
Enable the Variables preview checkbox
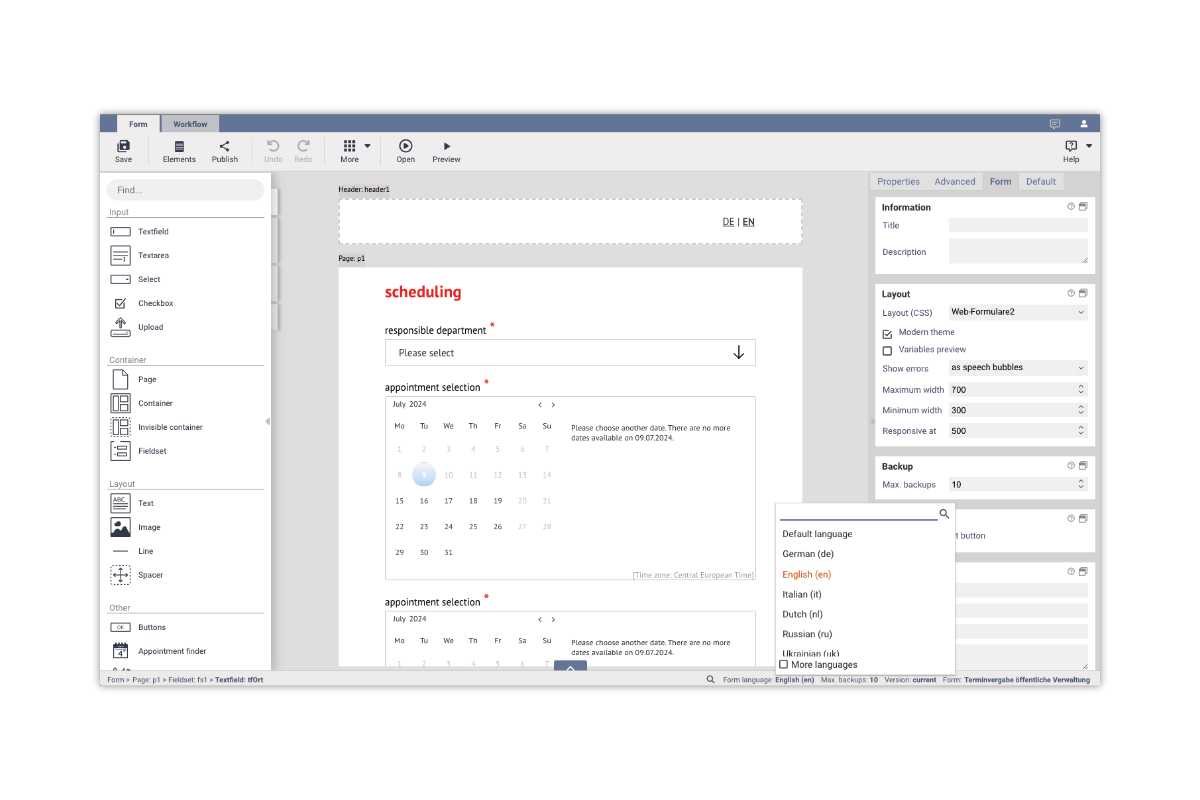tap(887, 351)
